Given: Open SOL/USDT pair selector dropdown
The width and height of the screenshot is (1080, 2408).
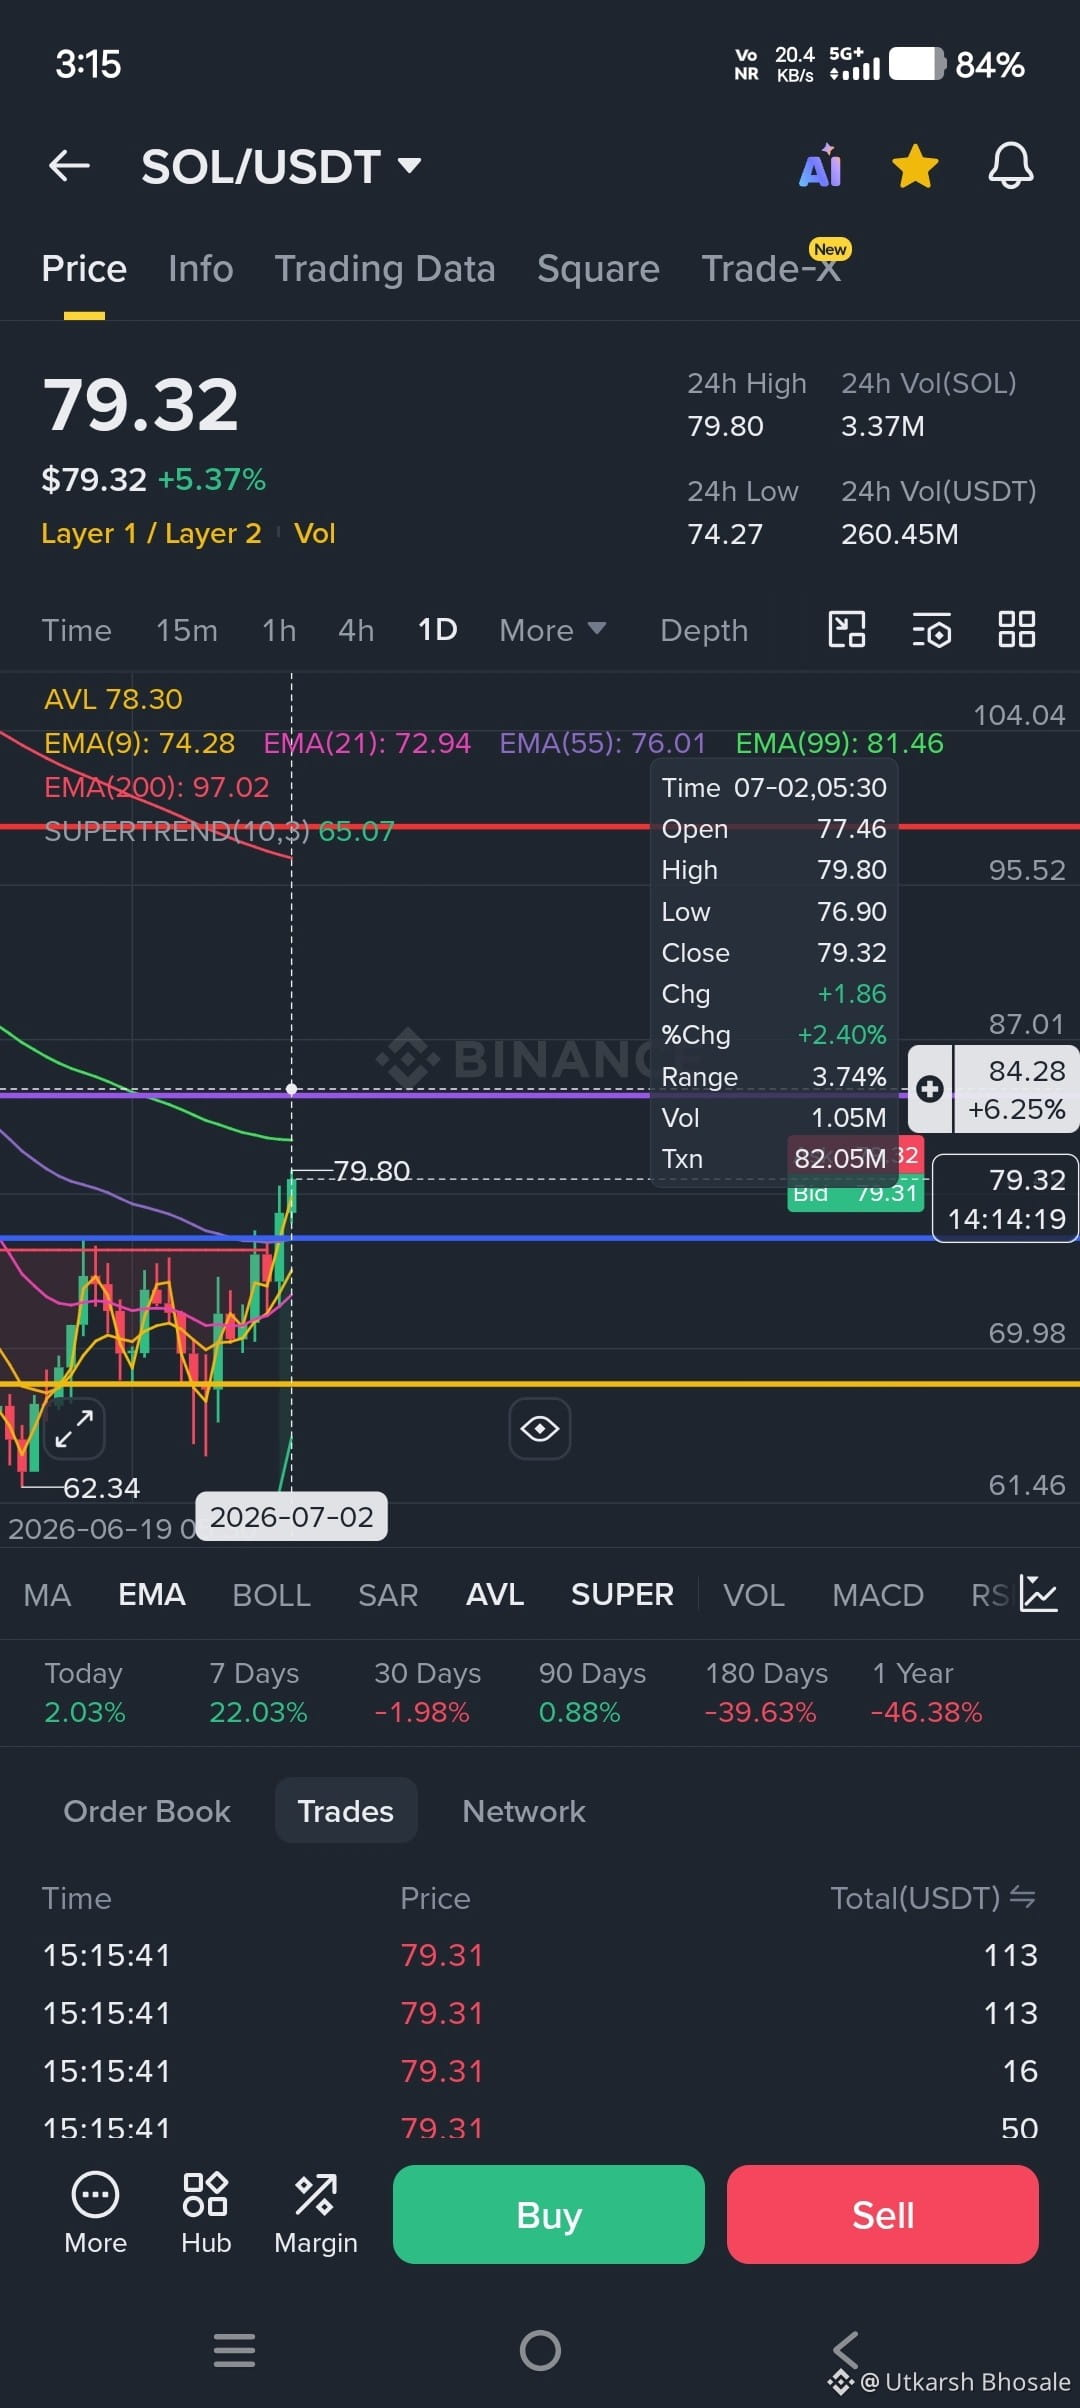Looking at the screenshot, I should pyautogui.click(x=281, y=166).
